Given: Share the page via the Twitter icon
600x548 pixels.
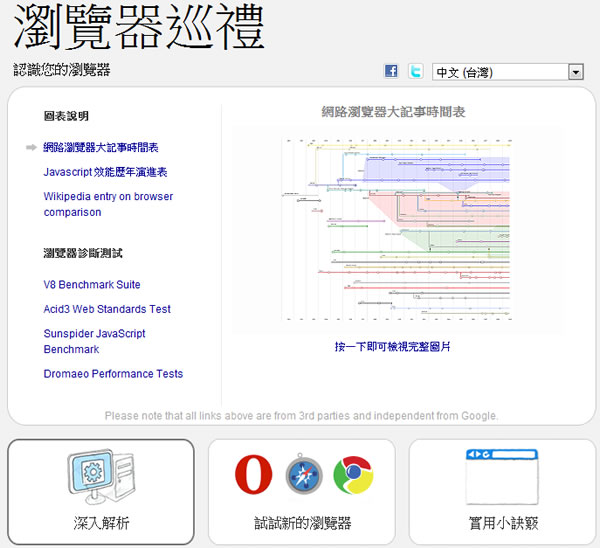Looking at the screenshot, I should 416,71.
